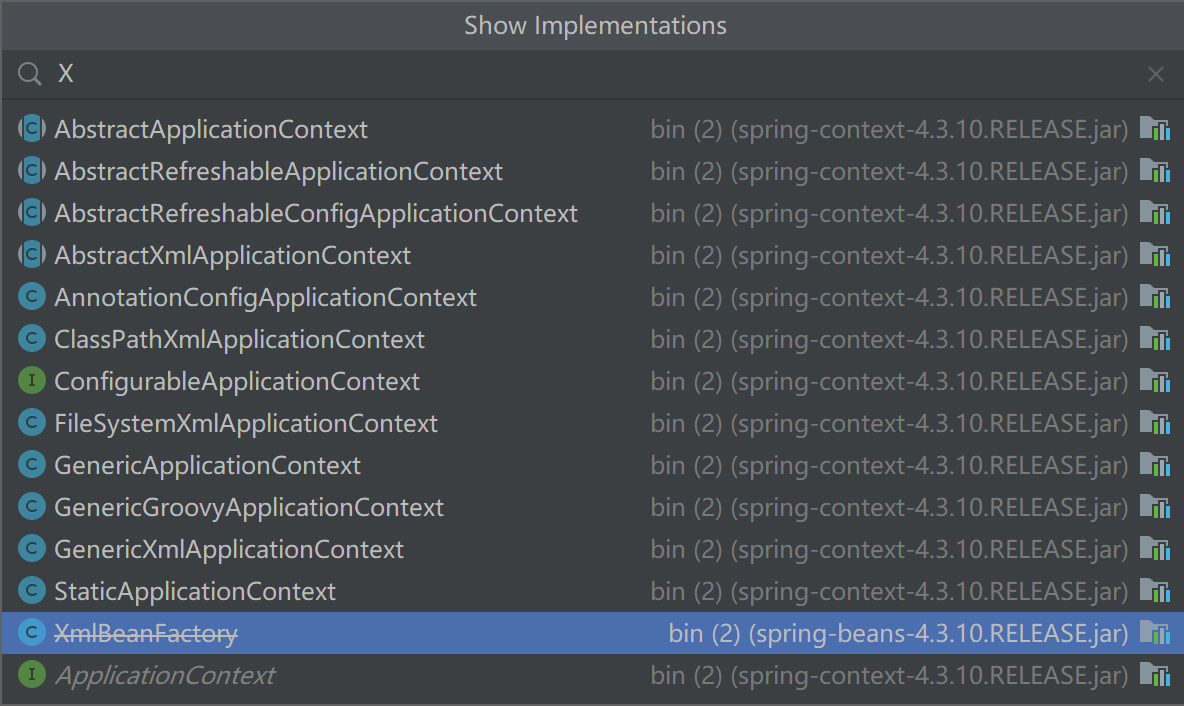Viewport: 1184px width, 706px height.
Task: Click the ApplicationContext interface icon
Action: (32, 675)
